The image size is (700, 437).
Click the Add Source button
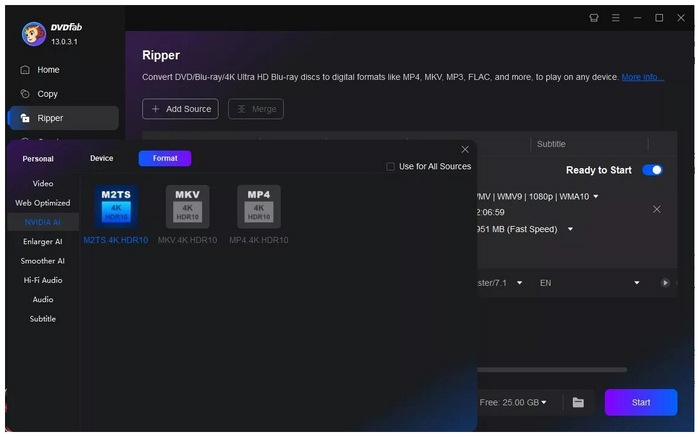tap(180, 109)
